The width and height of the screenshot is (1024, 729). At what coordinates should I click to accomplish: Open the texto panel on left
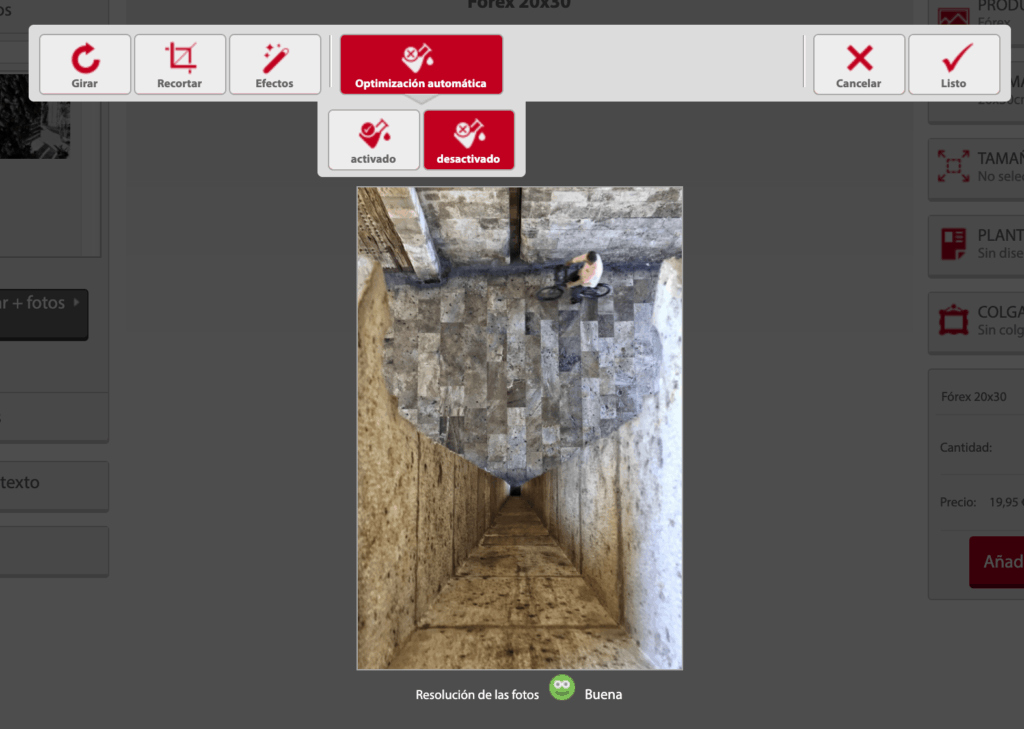click(54, 485)
